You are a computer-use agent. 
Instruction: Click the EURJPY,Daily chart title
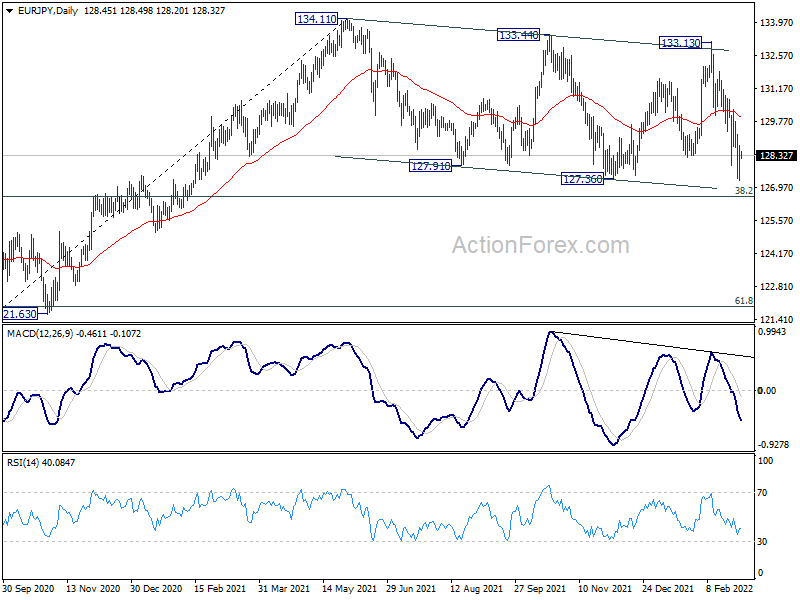point(47,11)
